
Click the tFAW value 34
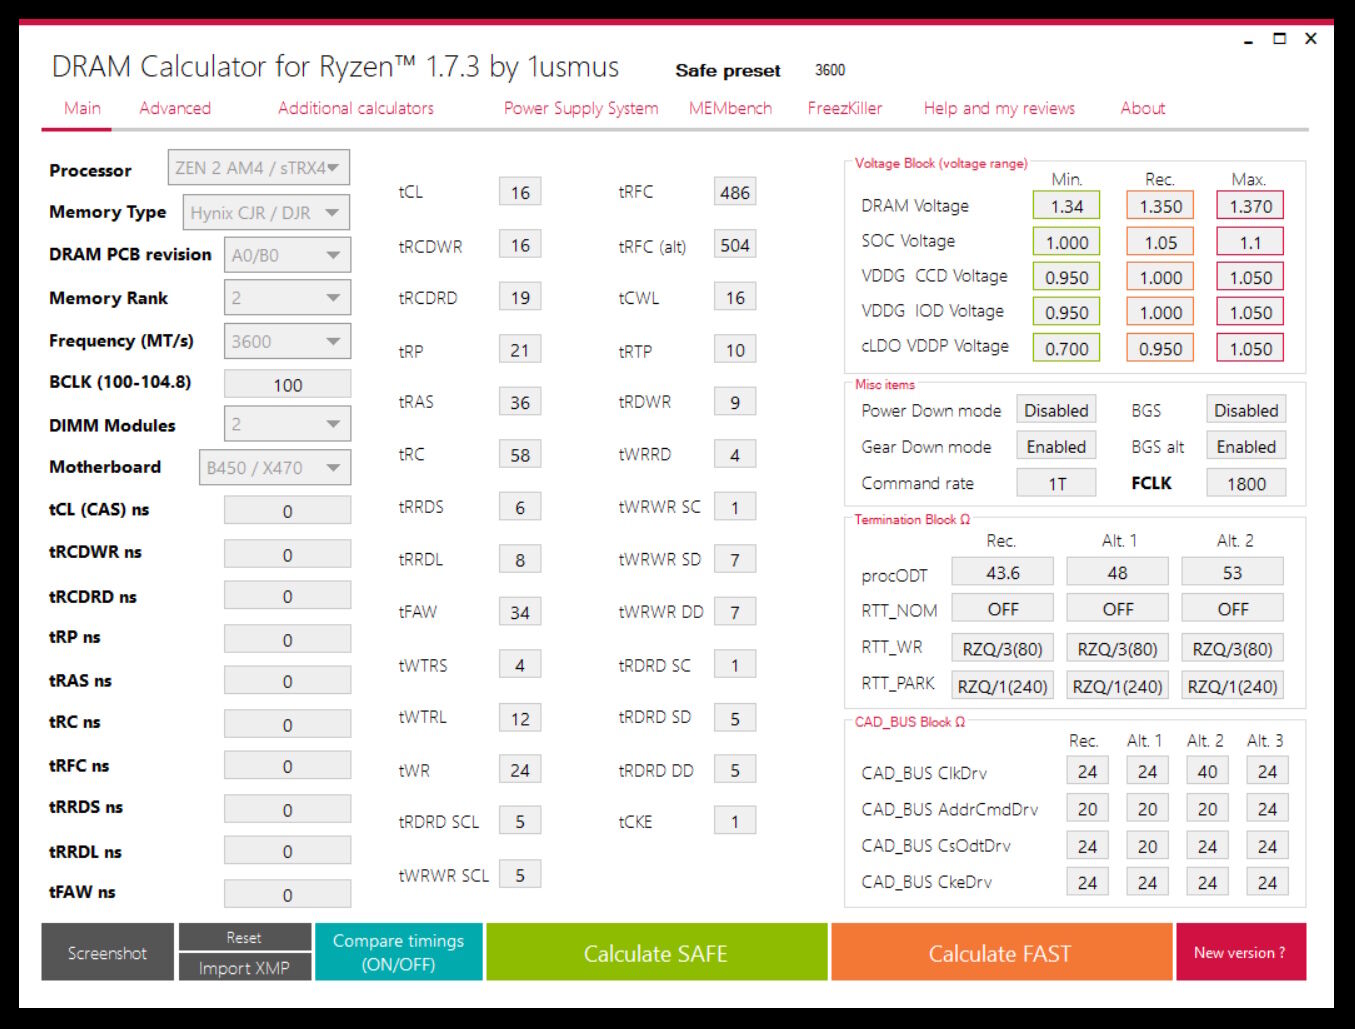520,612
